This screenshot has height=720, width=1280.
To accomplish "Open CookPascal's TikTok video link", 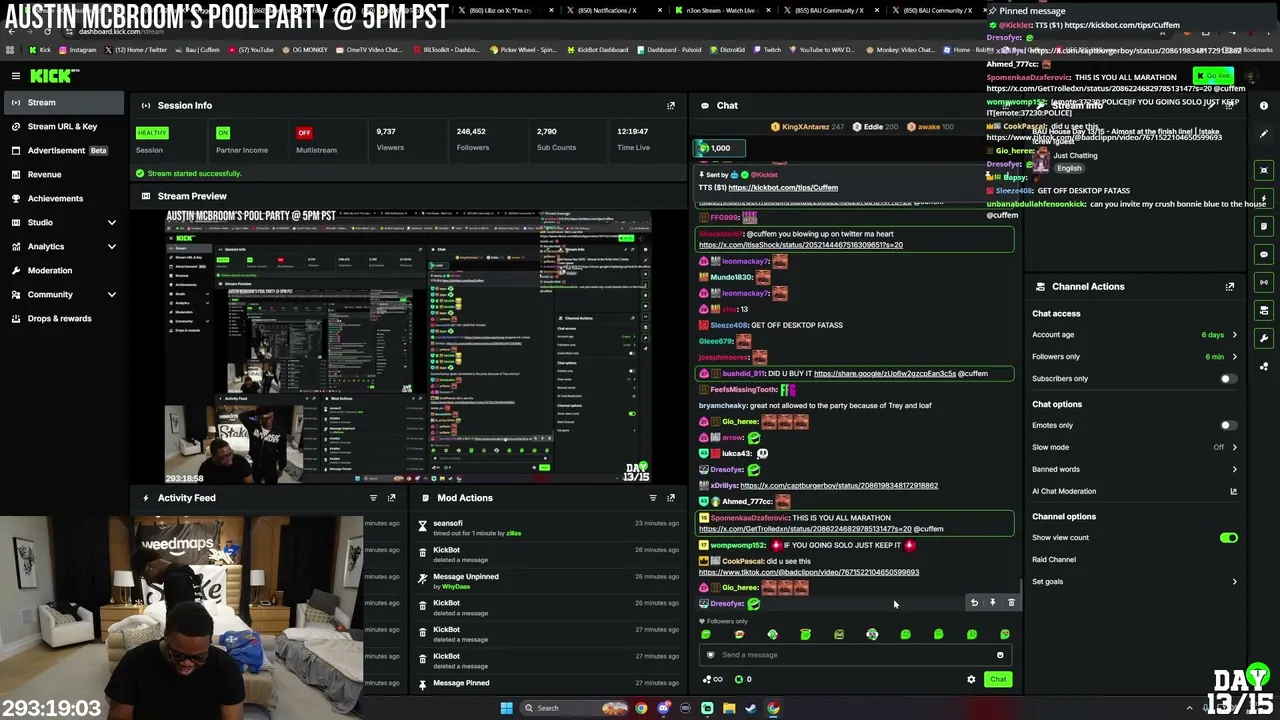I will coord(809,573).
